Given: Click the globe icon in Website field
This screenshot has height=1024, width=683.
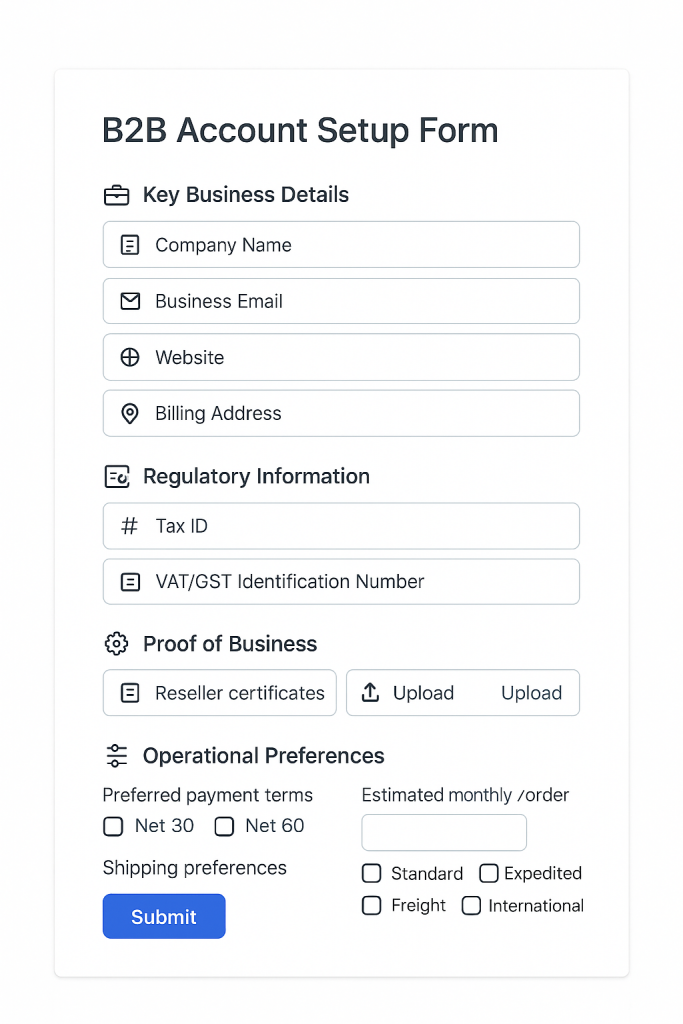Looking at the screenshot, I should 130,357.
